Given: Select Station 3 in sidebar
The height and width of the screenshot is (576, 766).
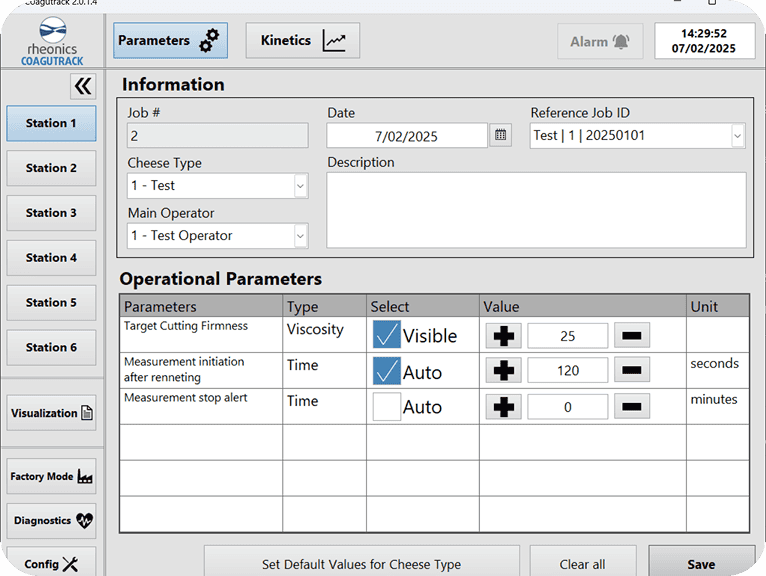Looking at the screenshot, I should 51,213.
